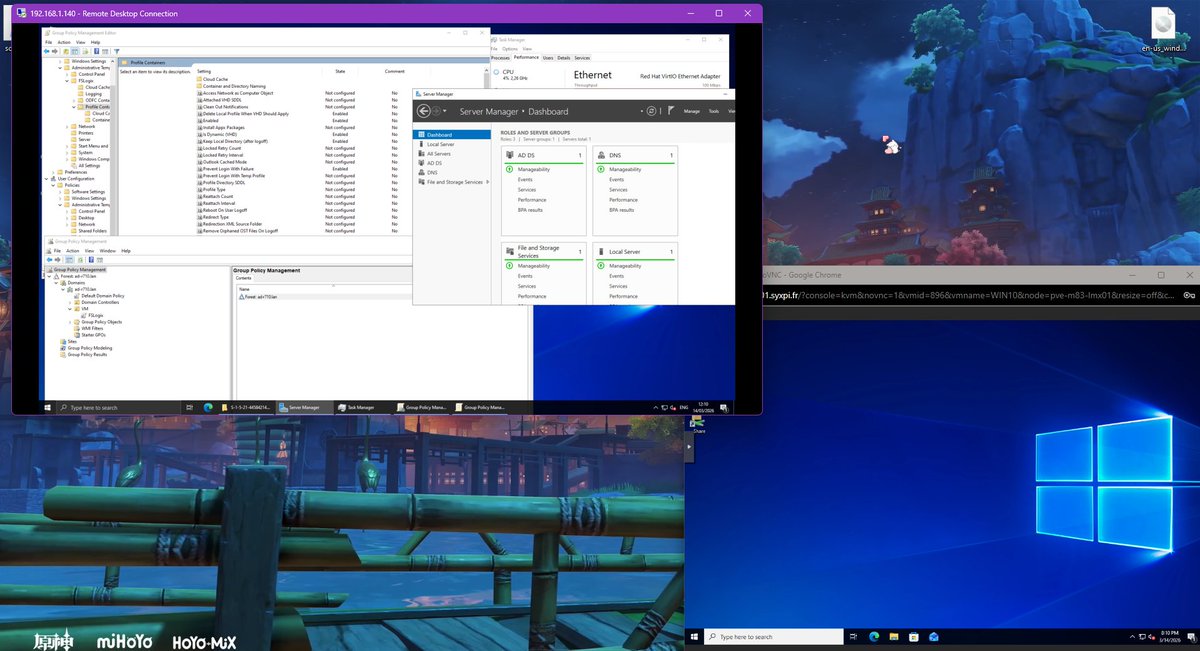The image size is (1200, 651).
Task: Click Manageability status icon in AD DS tile
Action: point(509,169)
